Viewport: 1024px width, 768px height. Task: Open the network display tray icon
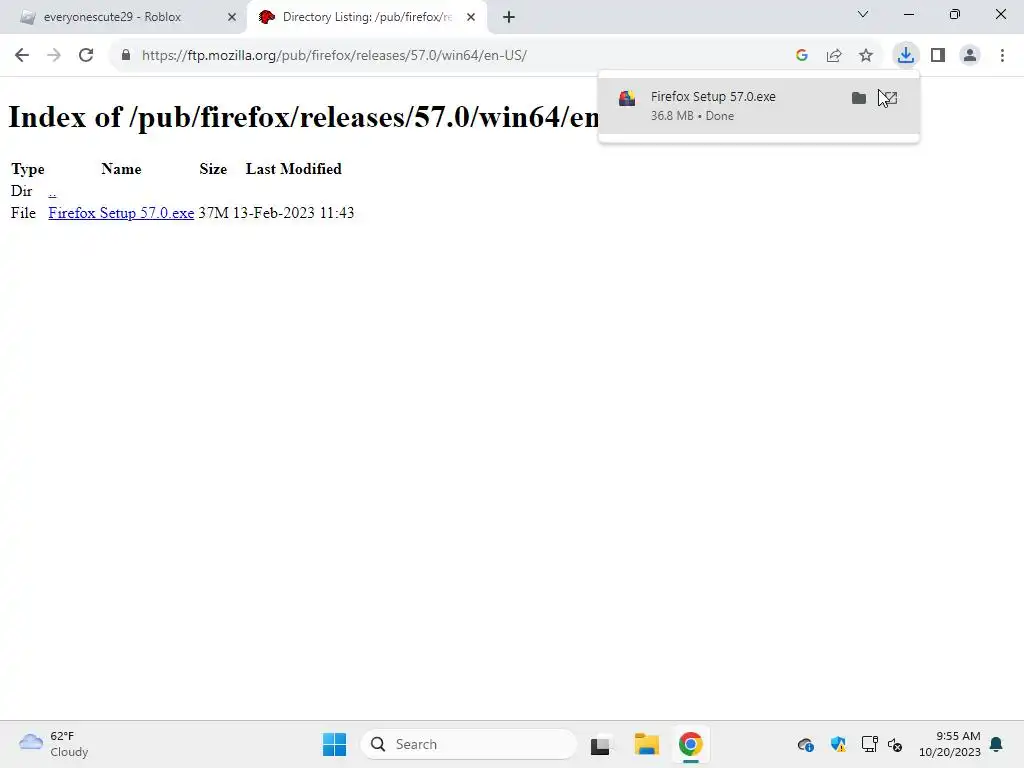869,744
